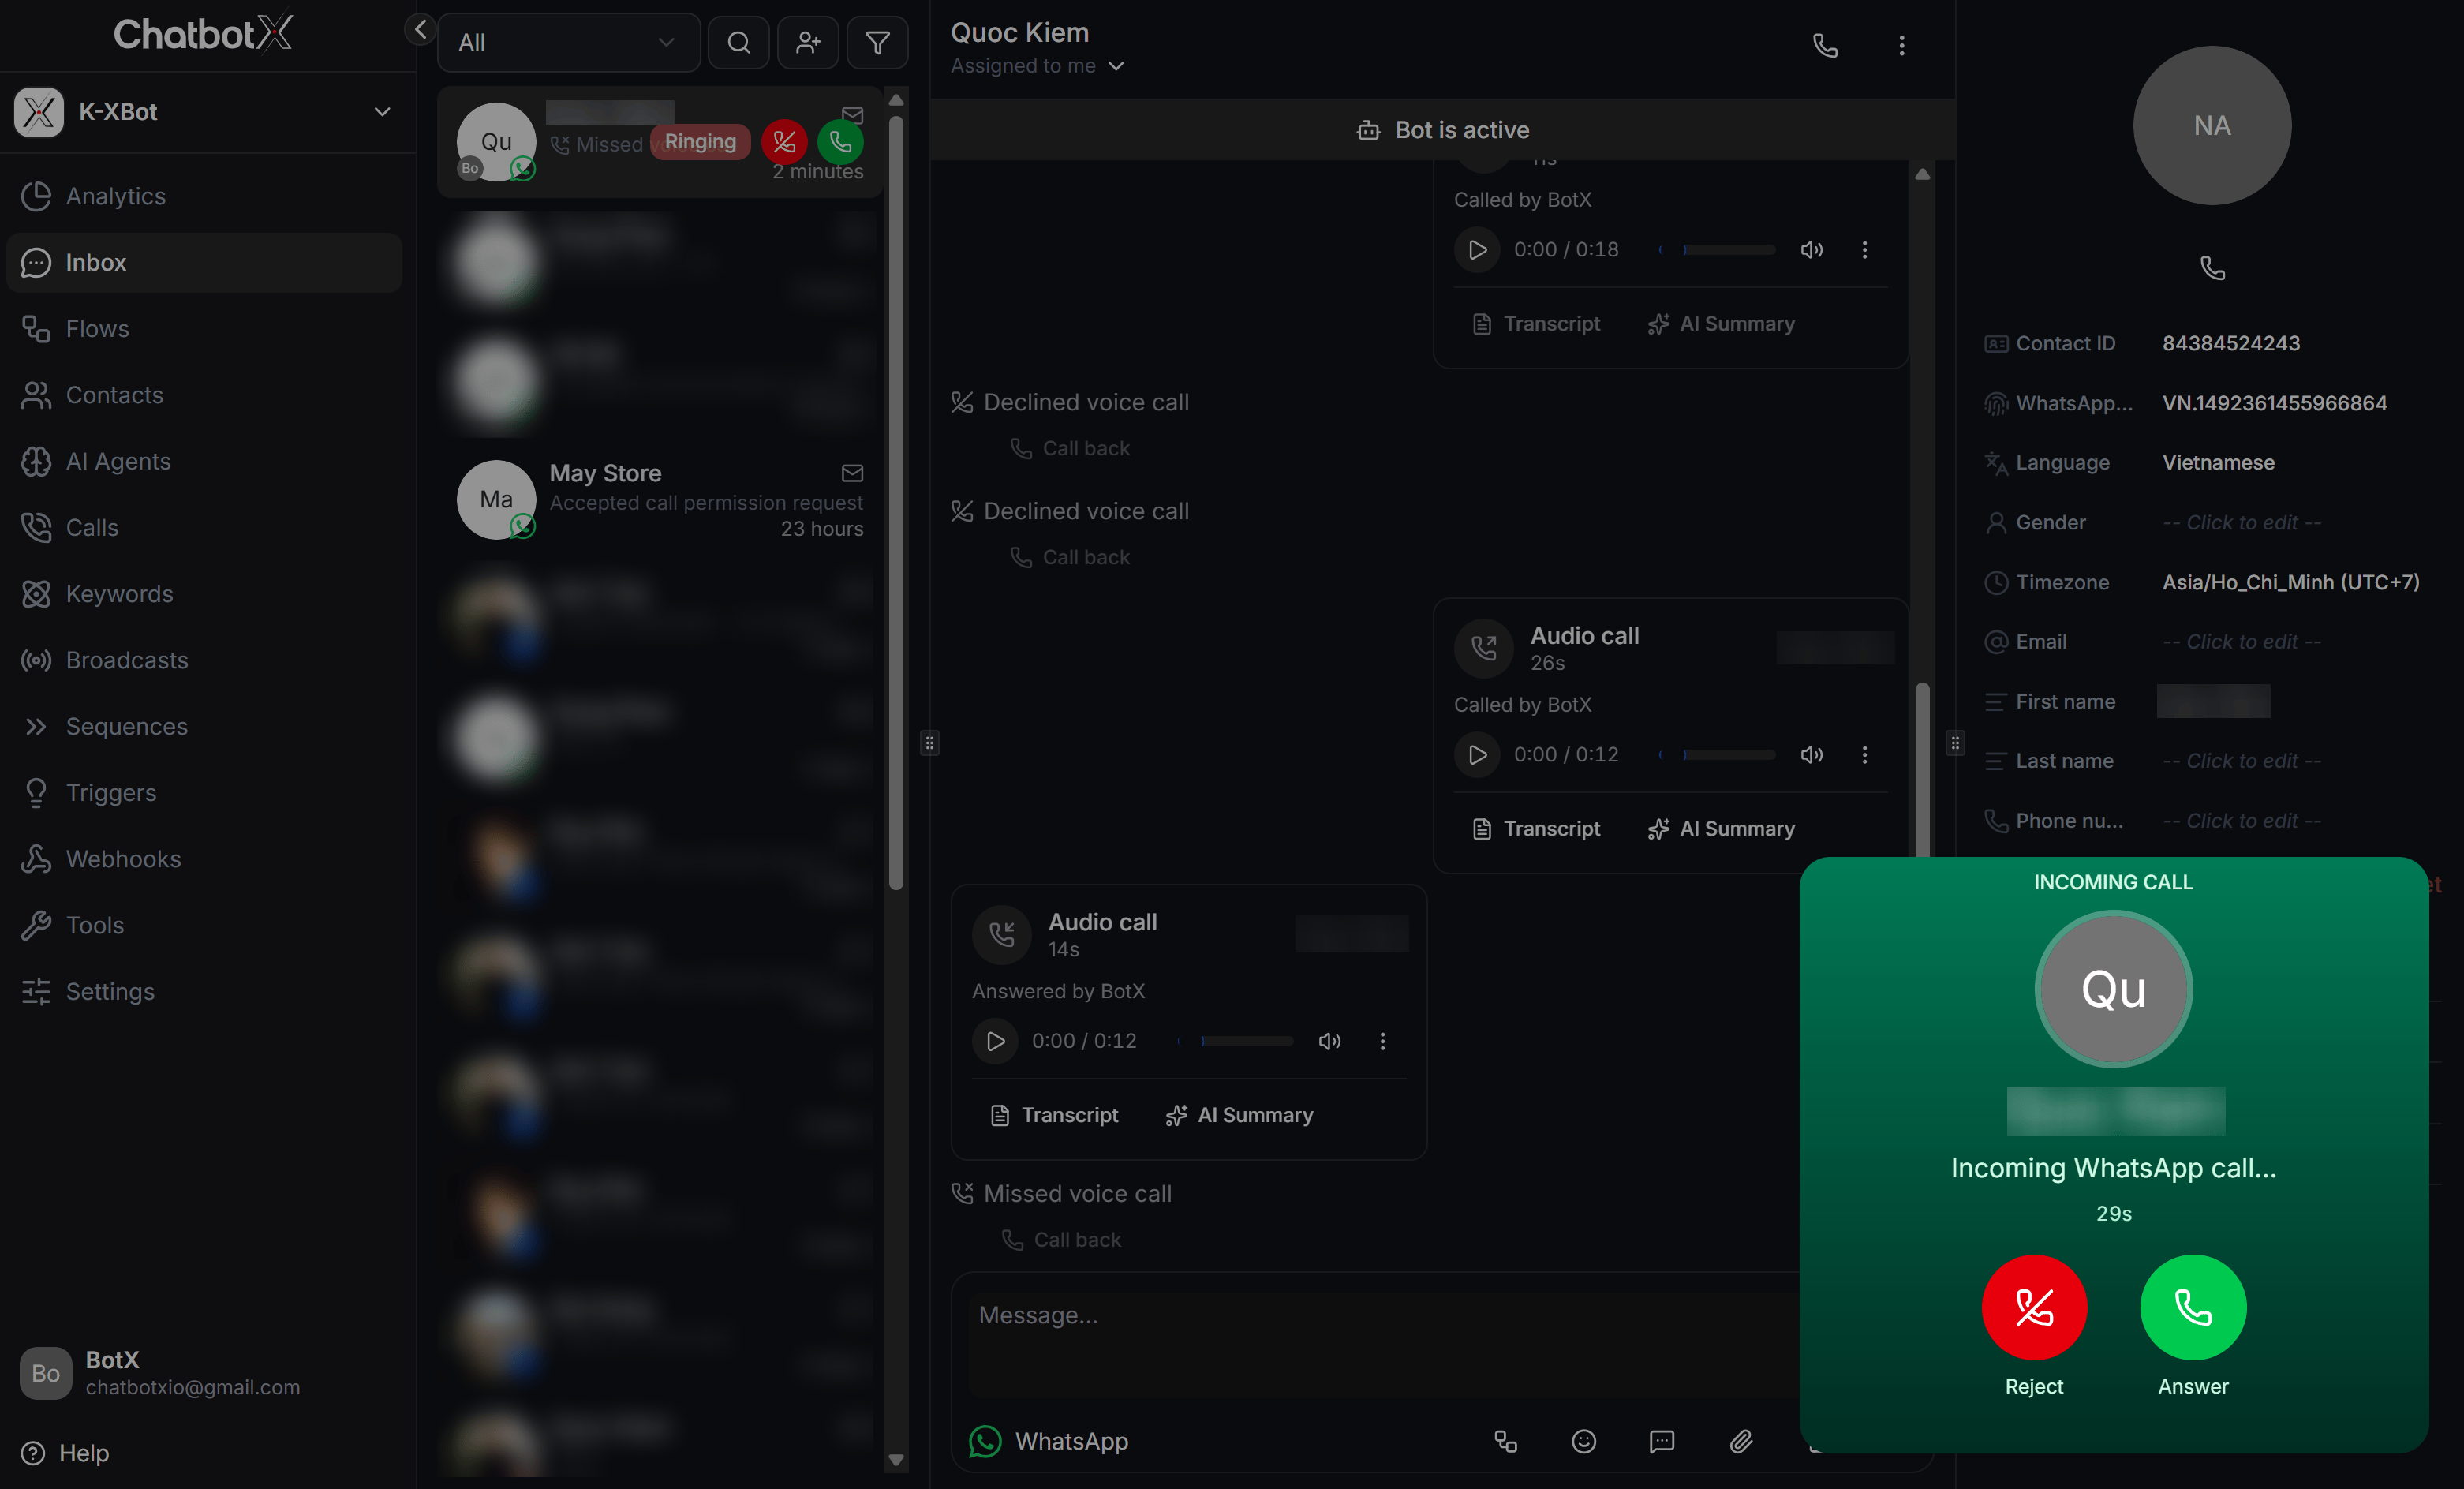Image resolution: width=2464 pixels, height=1489 pixels.
Task: Play the 26s audio call recording
Action: [x=1477, y=755]
